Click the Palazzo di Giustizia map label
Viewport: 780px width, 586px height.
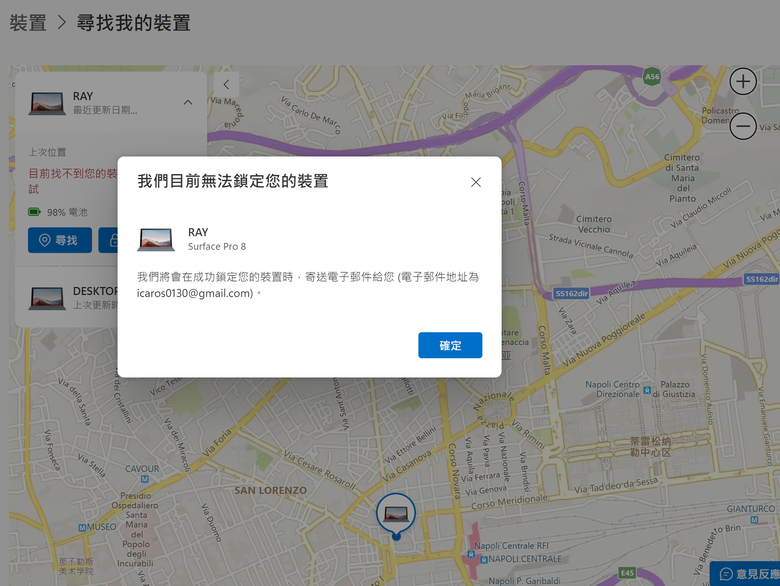tap(674, 390)
